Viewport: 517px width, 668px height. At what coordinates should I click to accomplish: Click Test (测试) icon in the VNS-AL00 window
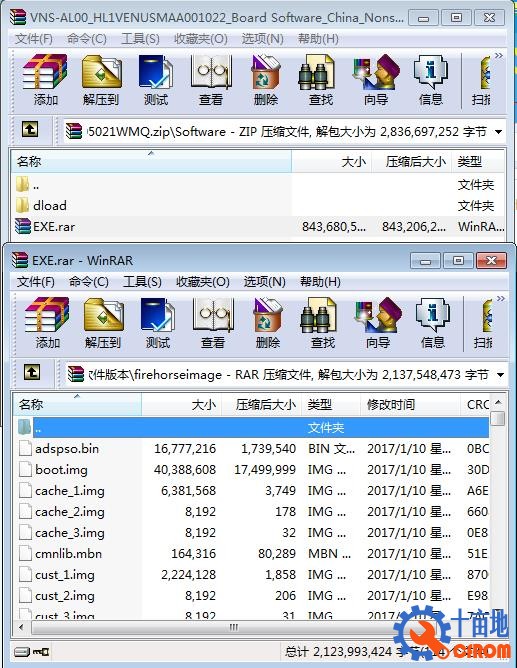[156, 80]
